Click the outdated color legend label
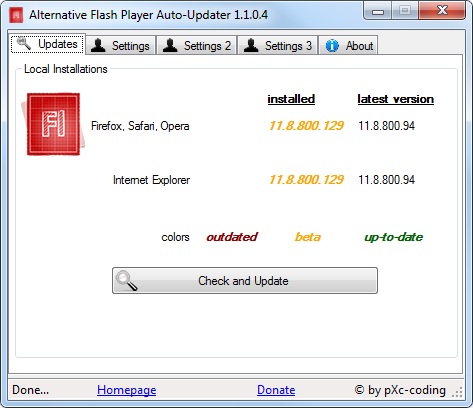 [x=232, y=237]
